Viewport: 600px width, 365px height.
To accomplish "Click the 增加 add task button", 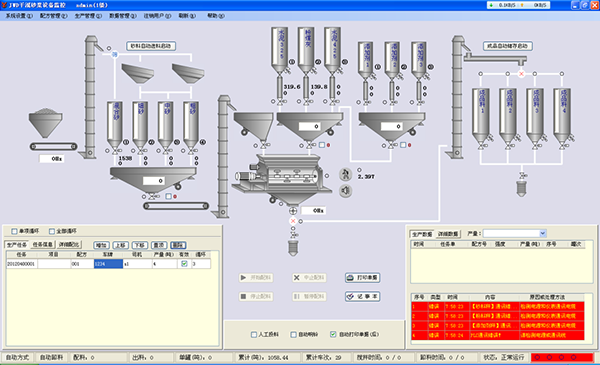I will [101, 245].
